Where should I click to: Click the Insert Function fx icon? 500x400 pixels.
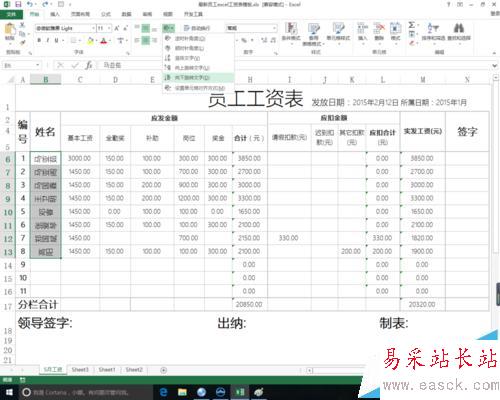tap(89, 65)
